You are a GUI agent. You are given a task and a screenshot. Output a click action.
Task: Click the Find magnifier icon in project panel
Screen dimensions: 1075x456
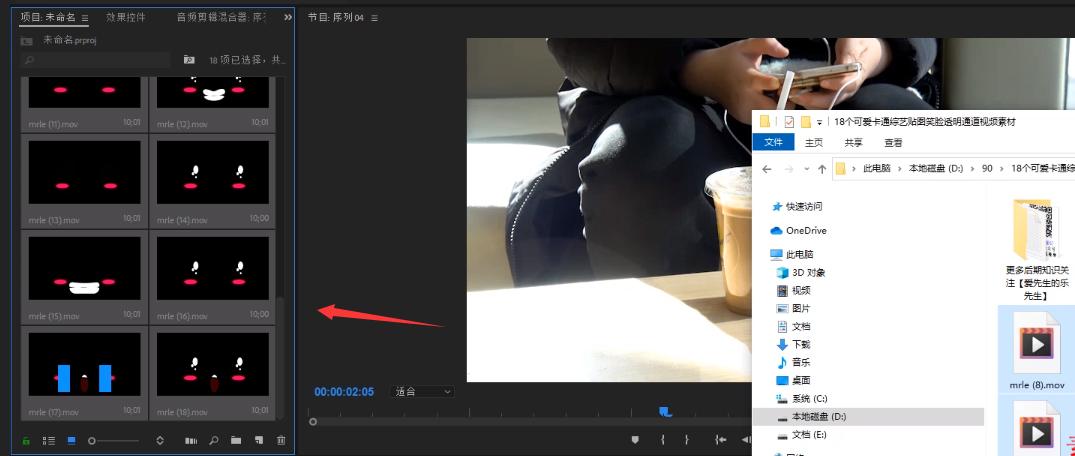(x=214, y=440)
